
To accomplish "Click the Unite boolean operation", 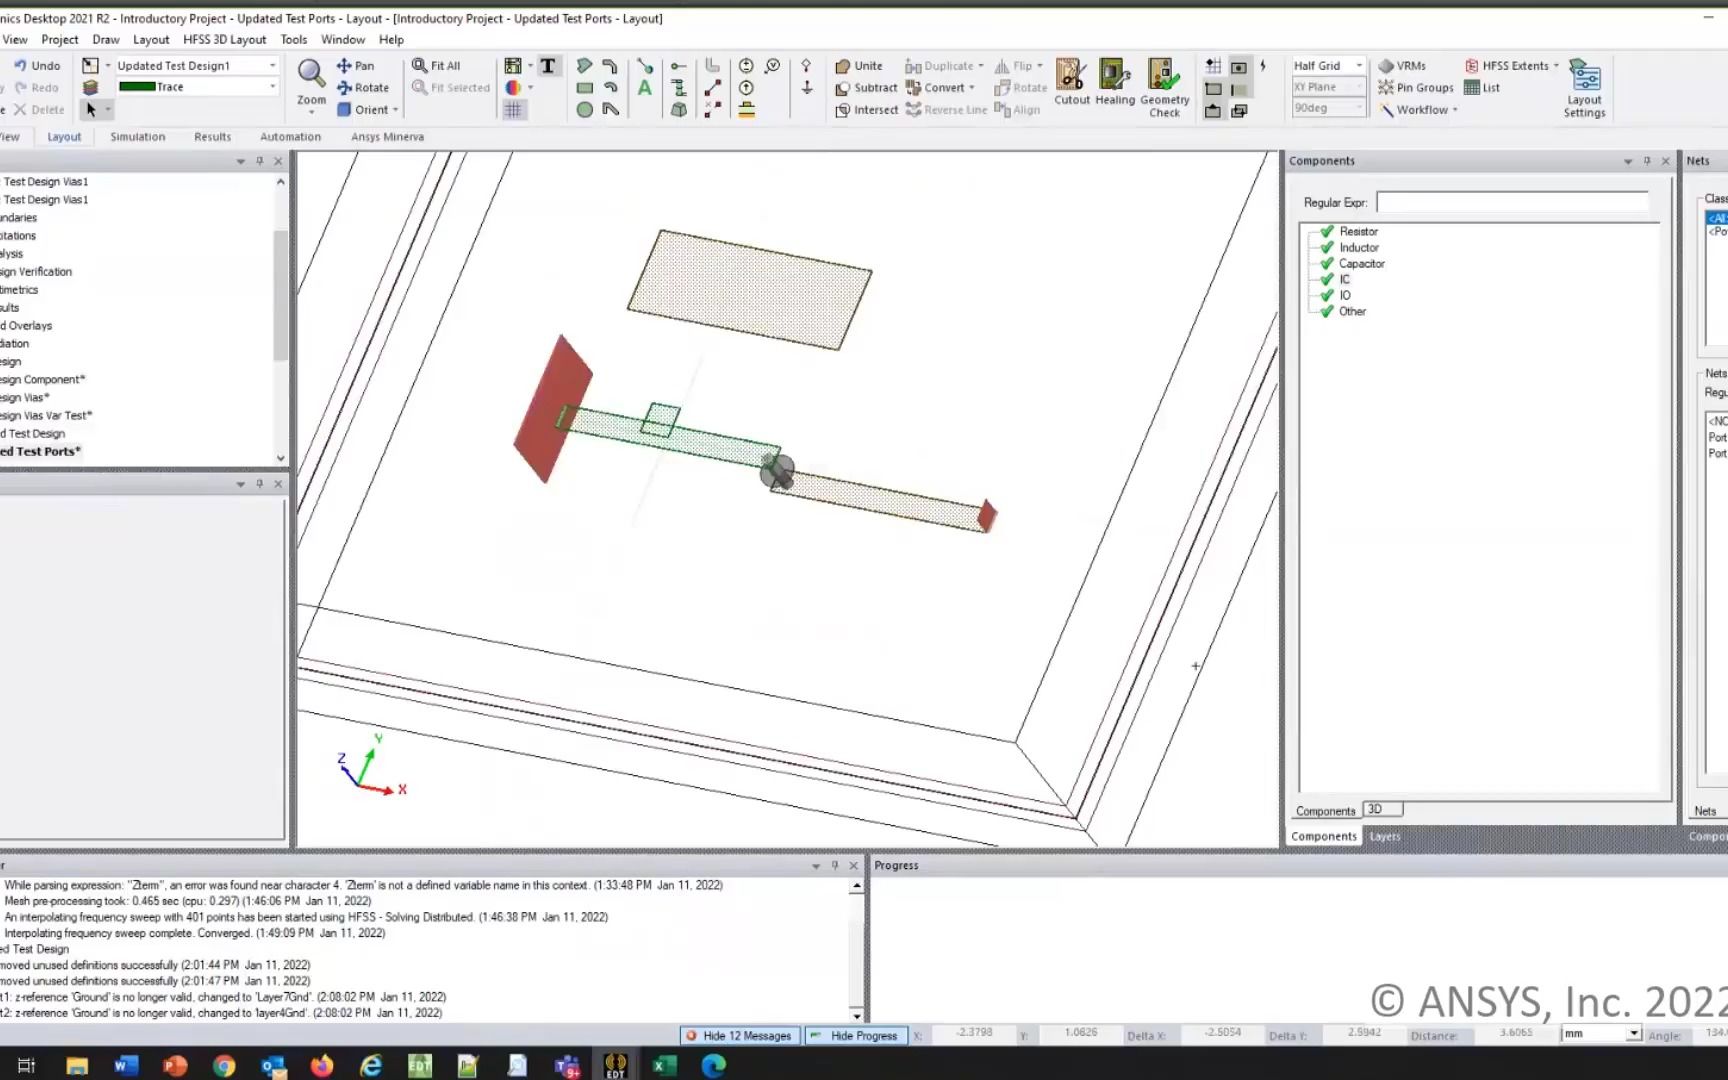I will click(860, 65).
